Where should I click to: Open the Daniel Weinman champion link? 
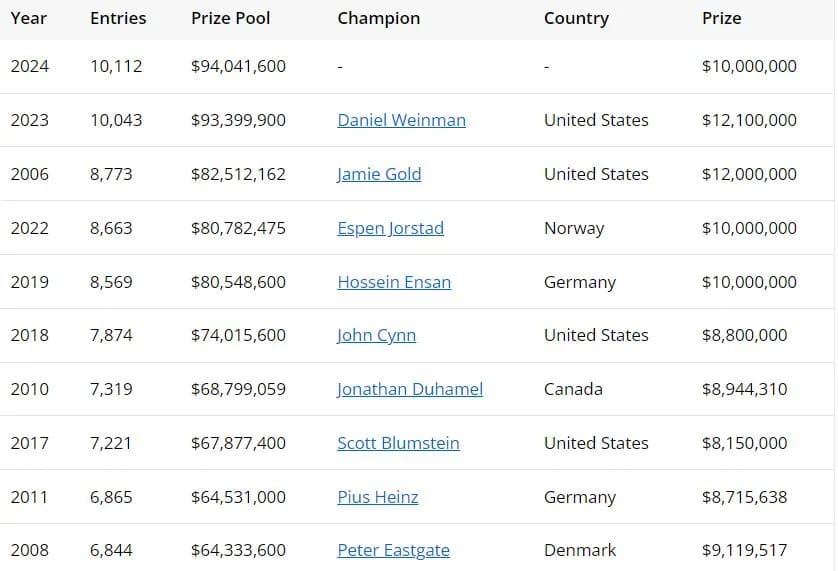pyautogui.click(x=401, y=120)
